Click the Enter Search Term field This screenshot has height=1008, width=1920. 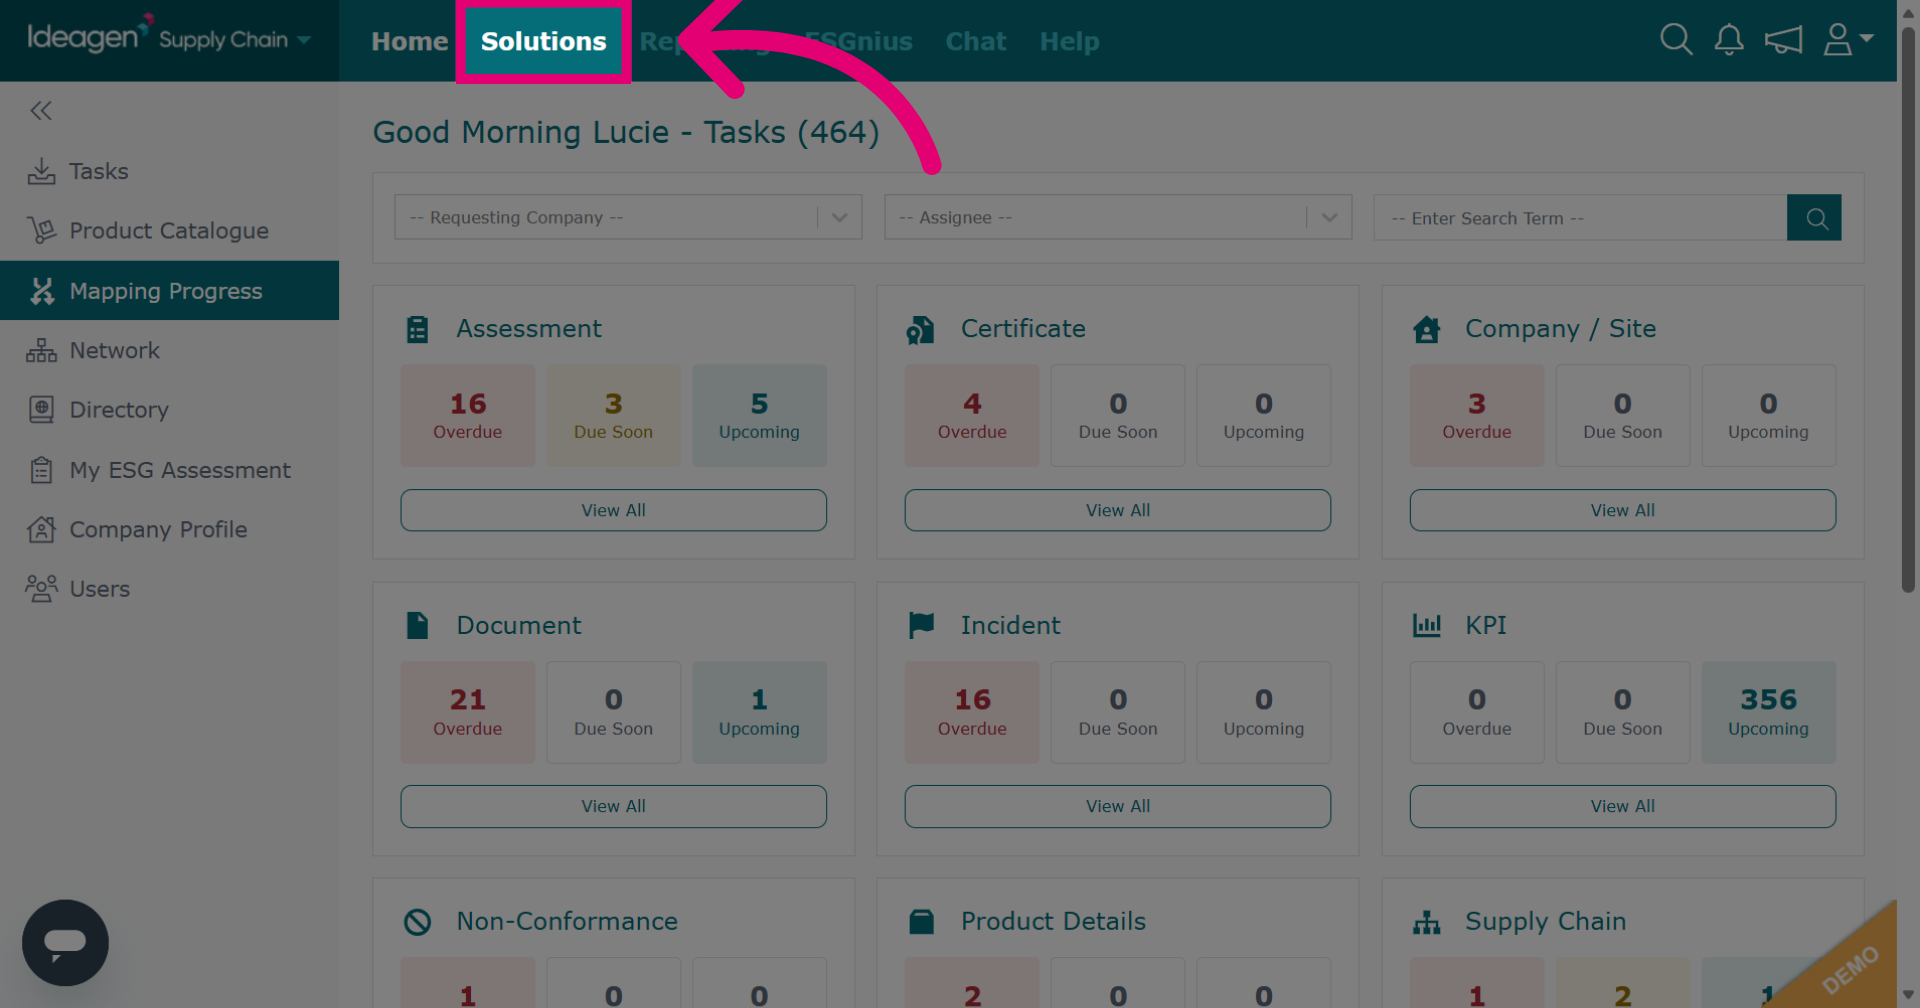(x=1580, y=218)
